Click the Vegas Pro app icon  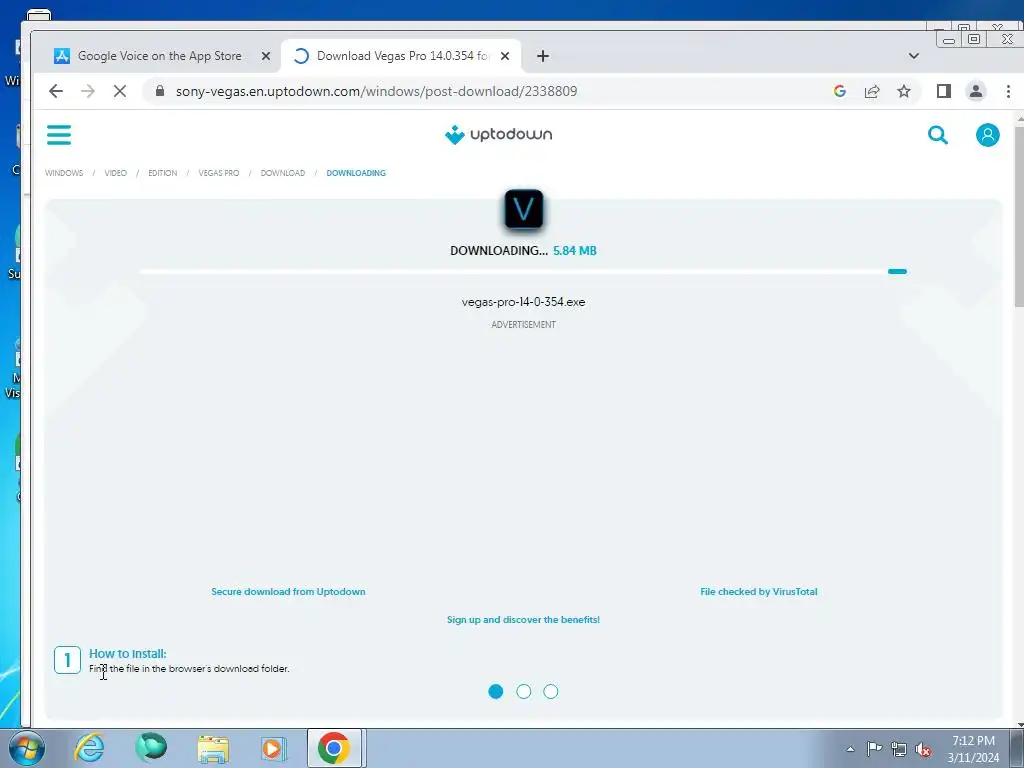tap(524, 209)
